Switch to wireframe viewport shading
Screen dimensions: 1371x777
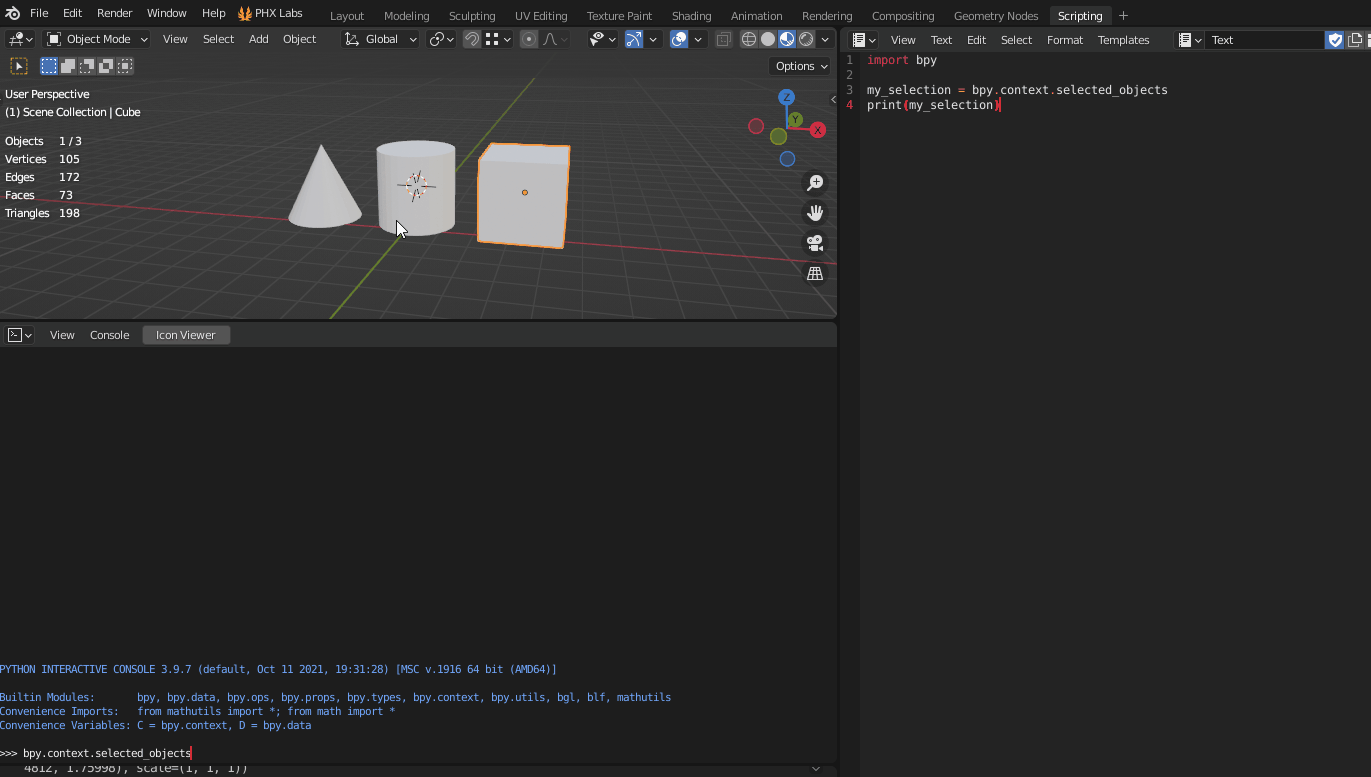point(748,39)
